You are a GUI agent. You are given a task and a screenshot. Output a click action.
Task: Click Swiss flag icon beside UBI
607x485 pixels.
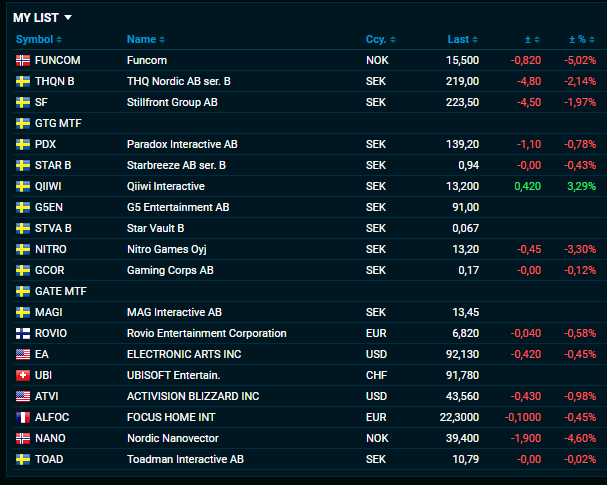(23, 375)
